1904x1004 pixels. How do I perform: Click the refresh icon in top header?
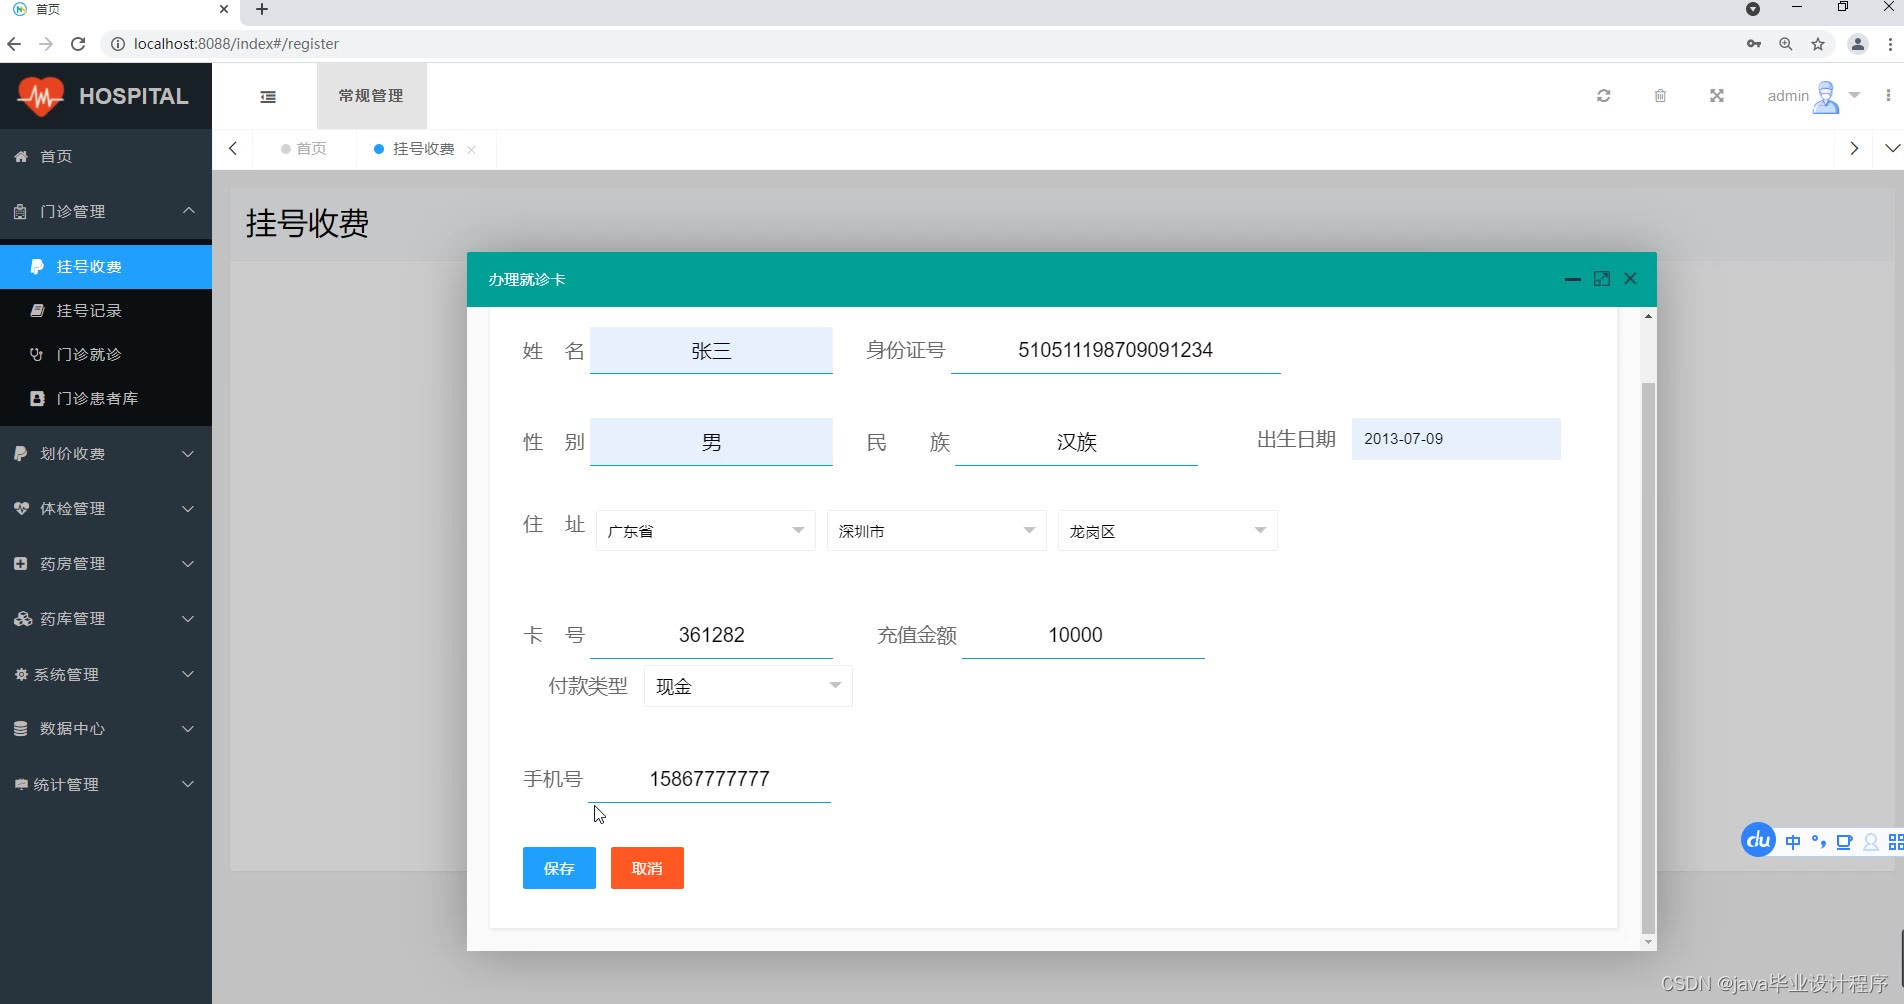tap(1604, 96)
